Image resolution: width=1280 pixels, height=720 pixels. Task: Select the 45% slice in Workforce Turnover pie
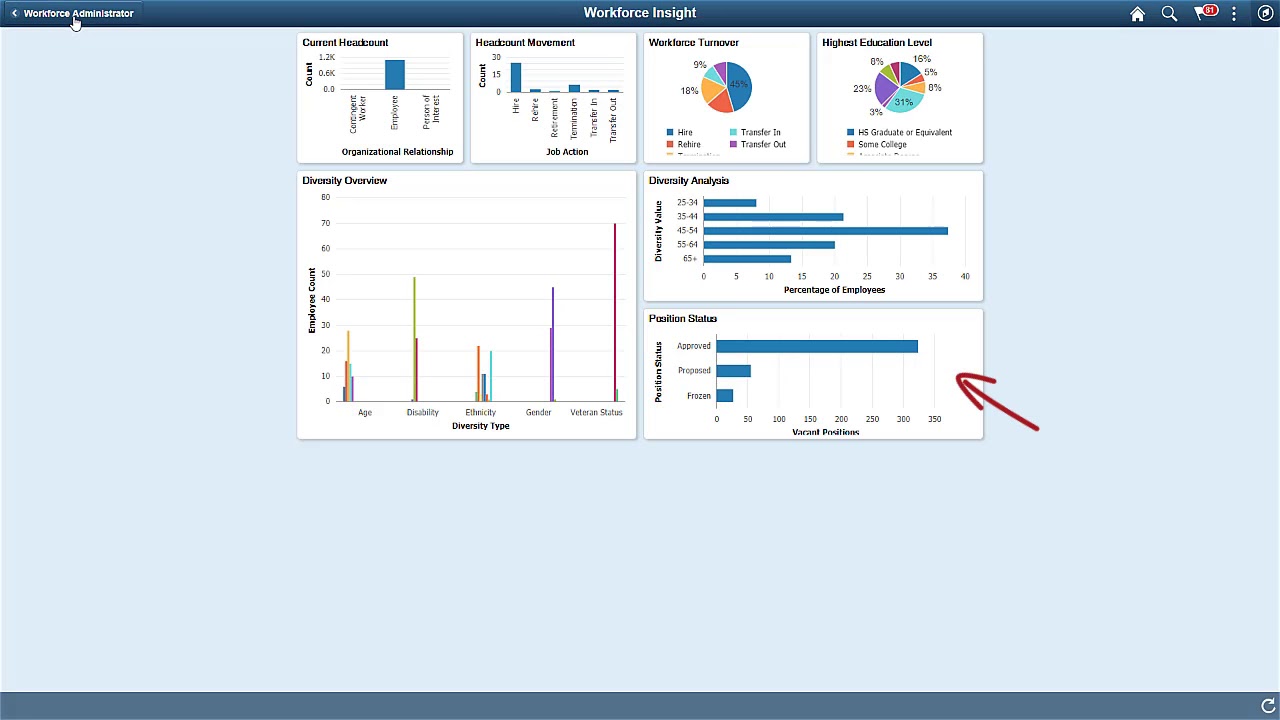(x=741, y=86)
